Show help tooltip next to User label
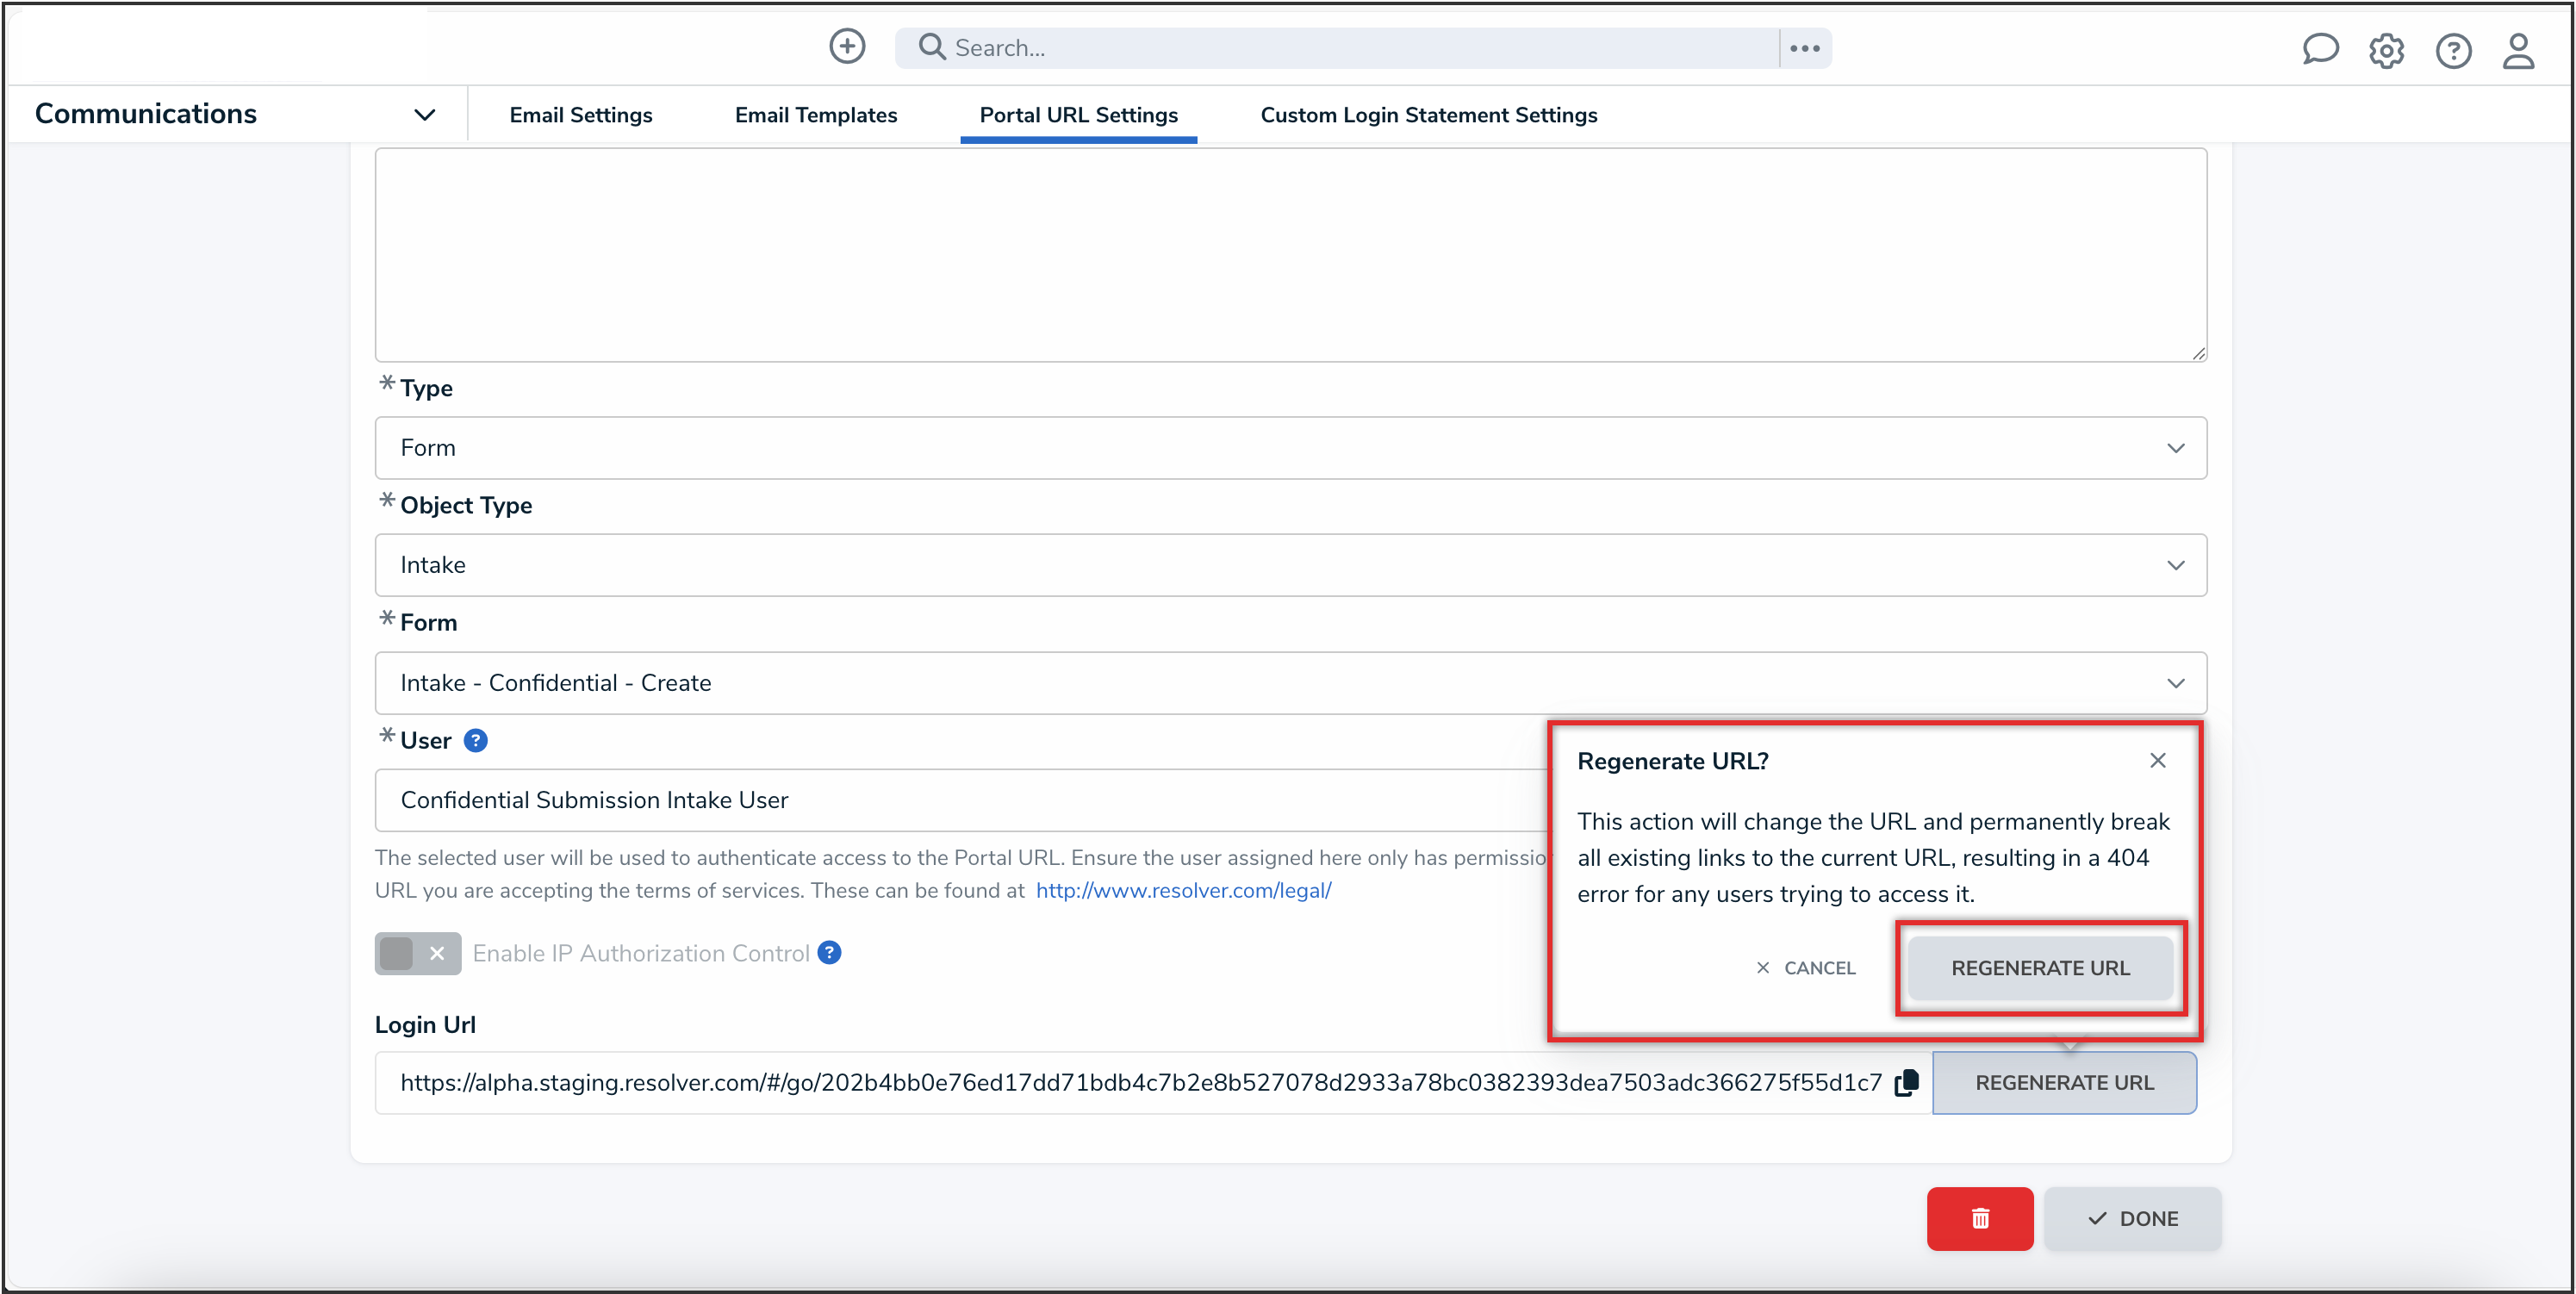Image resolution: width=2576 pixels, height=1294 pixels. pos(476,740)
